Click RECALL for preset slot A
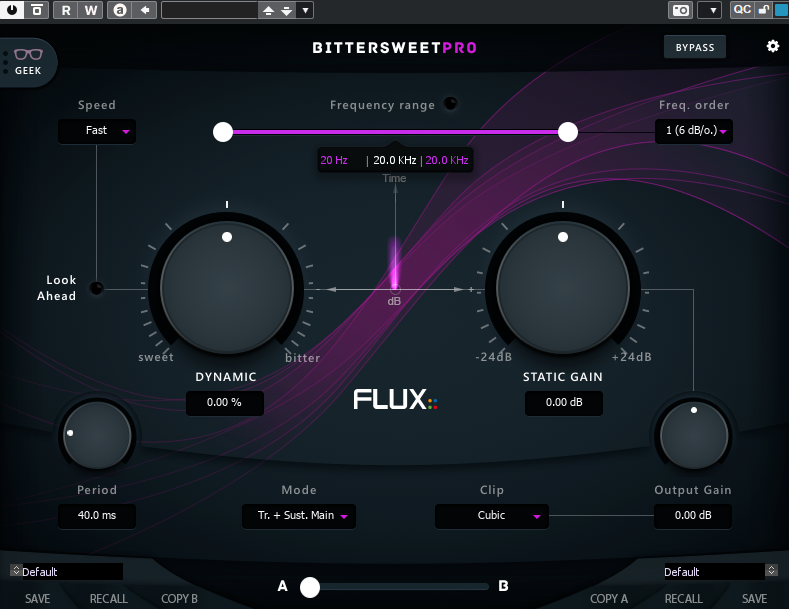Image resolution: width=789 pixels, height=609 pixels. pos(109,598)
